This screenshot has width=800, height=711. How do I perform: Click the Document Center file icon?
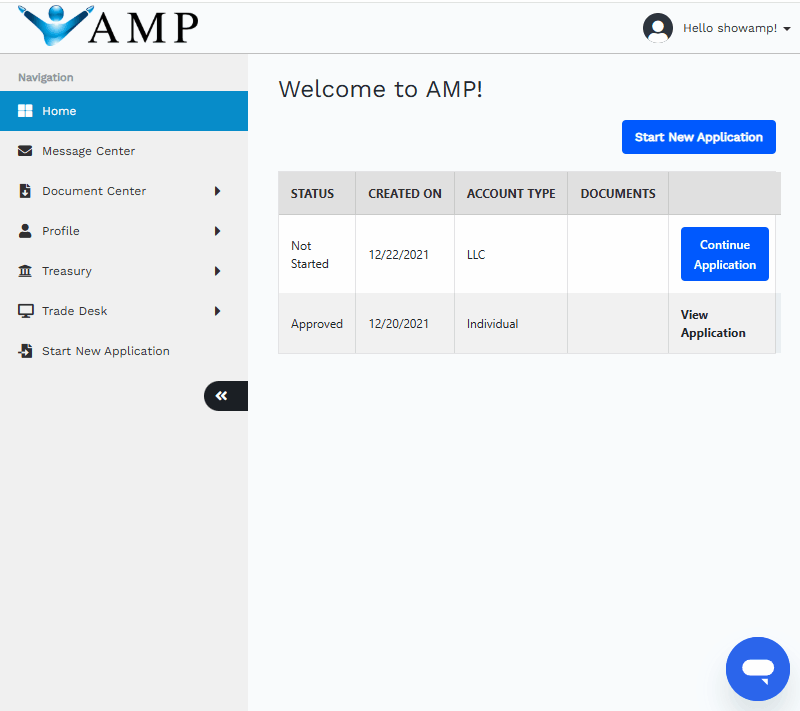click(26, 191)
